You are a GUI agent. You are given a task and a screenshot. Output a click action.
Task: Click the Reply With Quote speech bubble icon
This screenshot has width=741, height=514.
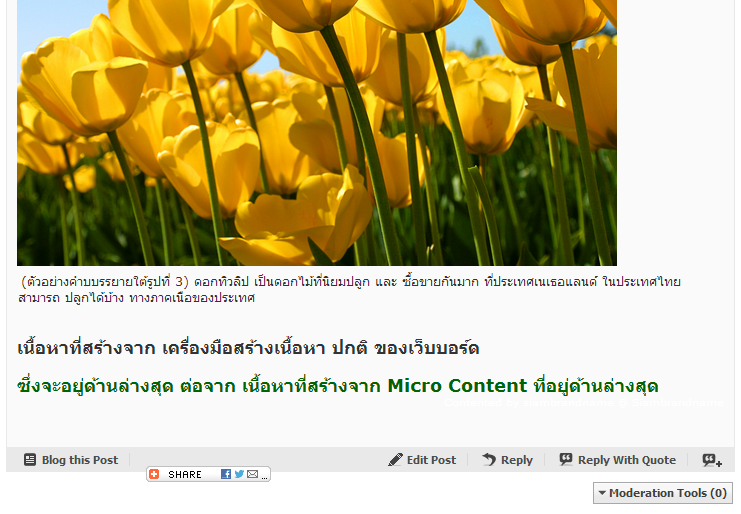(566, 460)
